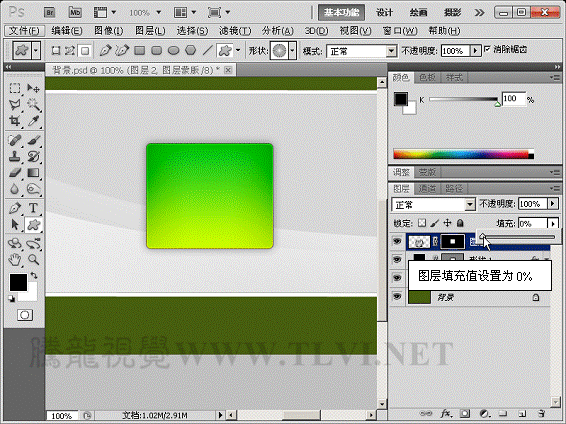Open the Layer menu
The width and height of the screenshot is (566, 424).
[x=150, y=31]
